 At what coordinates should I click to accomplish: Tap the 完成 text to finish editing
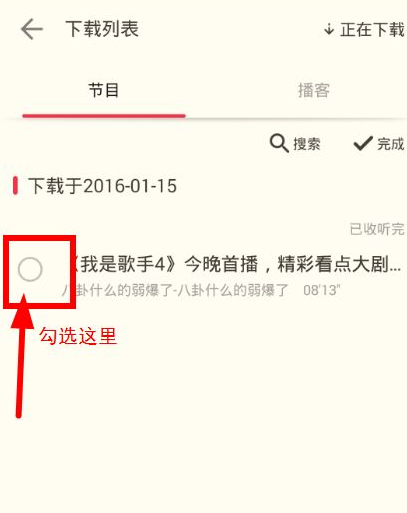tap(391, 144)
